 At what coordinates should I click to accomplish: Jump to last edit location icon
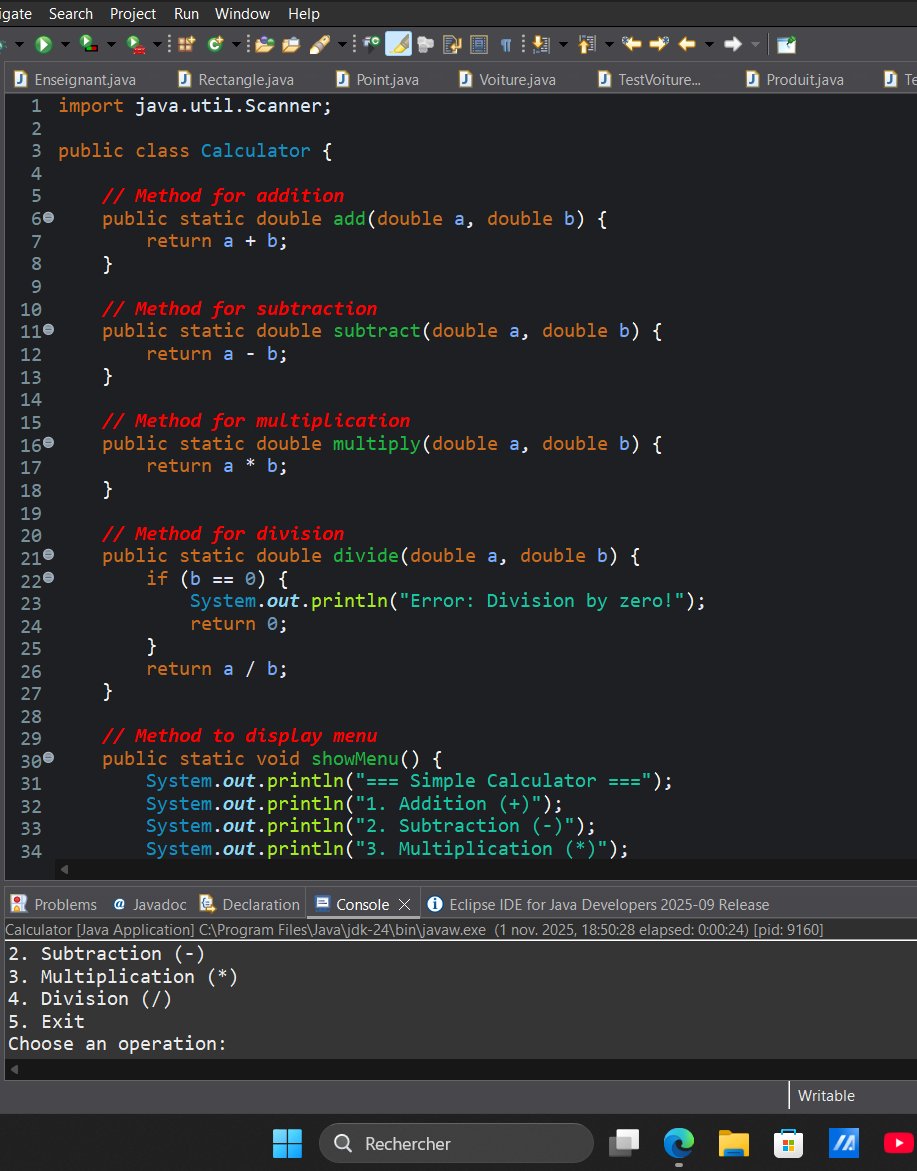[x=632, y=44]
